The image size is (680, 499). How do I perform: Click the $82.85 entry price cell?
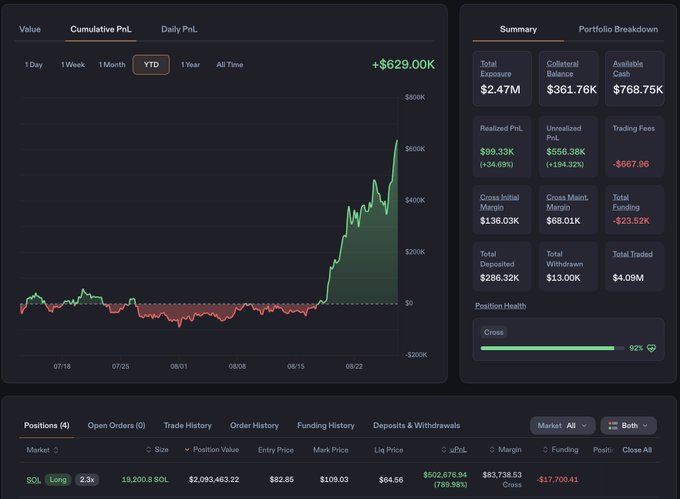click(281, 479)
